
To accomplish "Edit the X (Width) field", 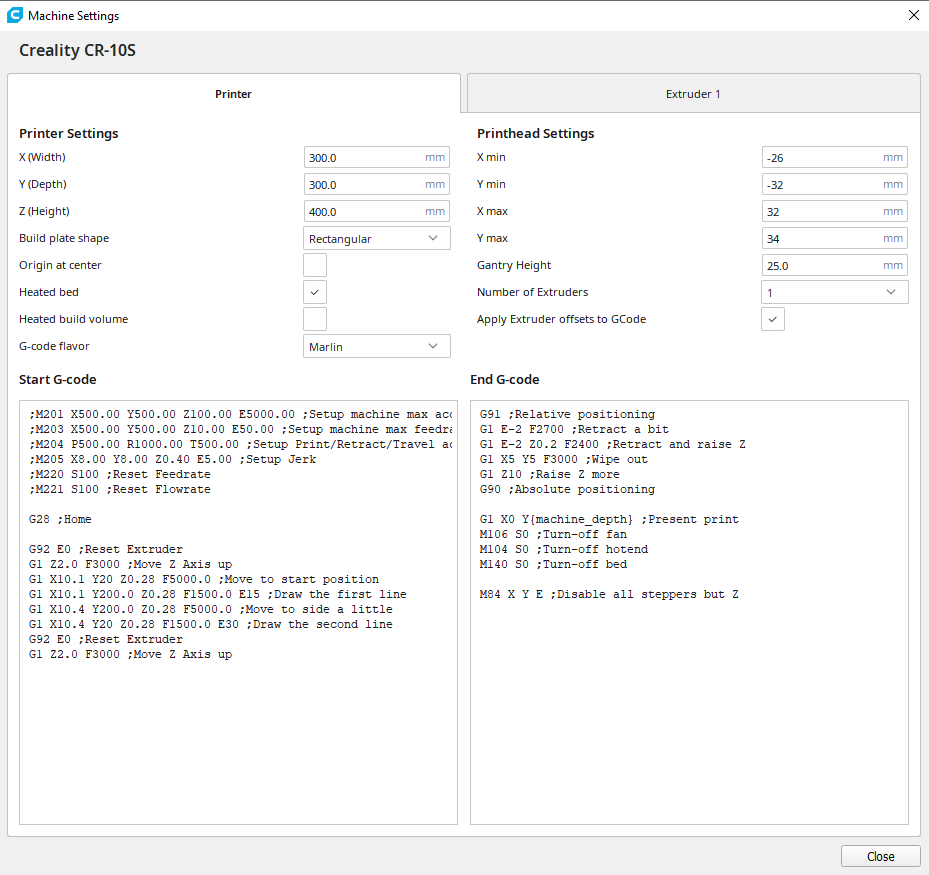I will 377,158.
